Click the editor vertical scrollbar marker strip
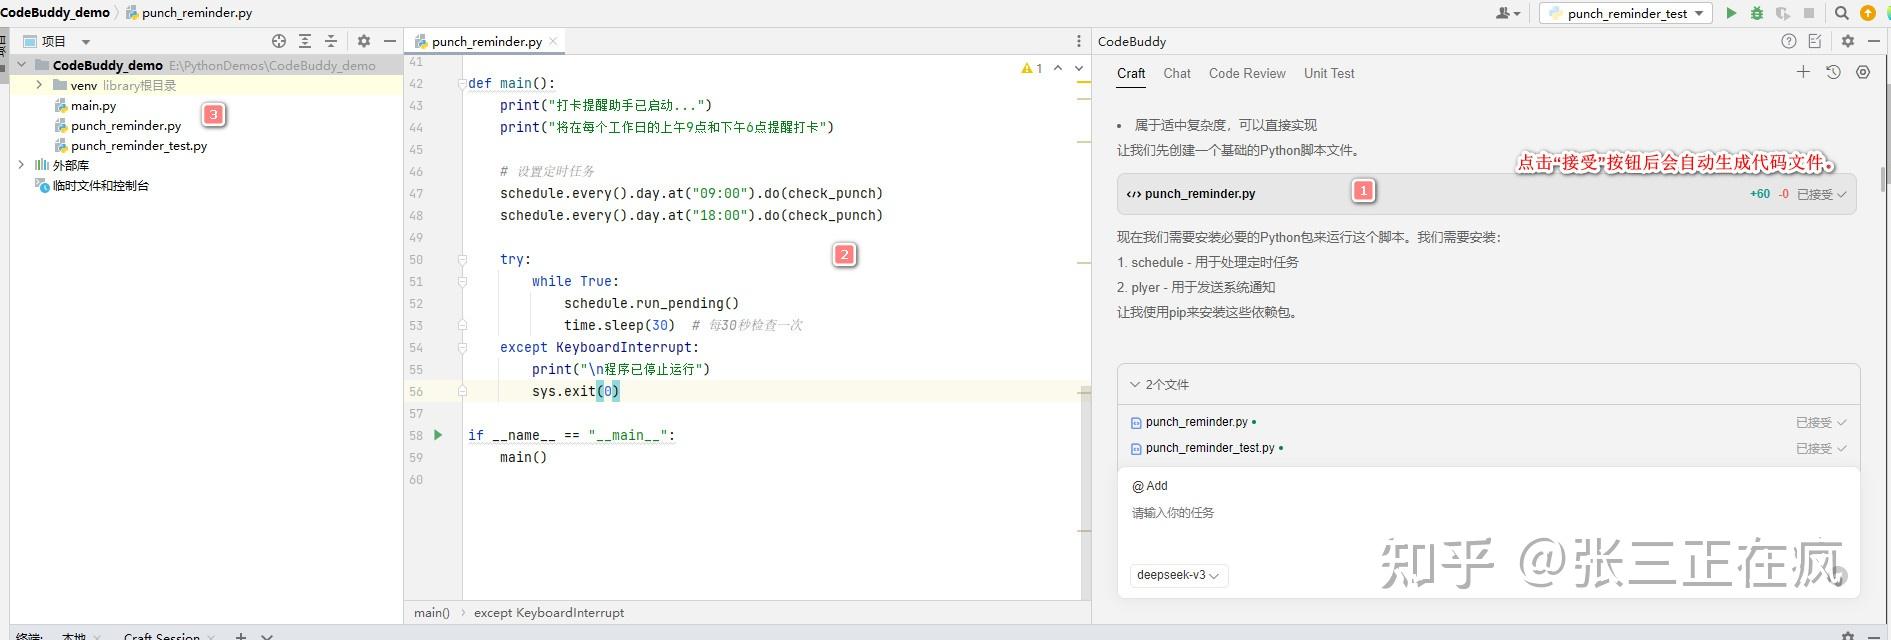The height and width of the screenshot is (640, 1891). coord(1084,330)
